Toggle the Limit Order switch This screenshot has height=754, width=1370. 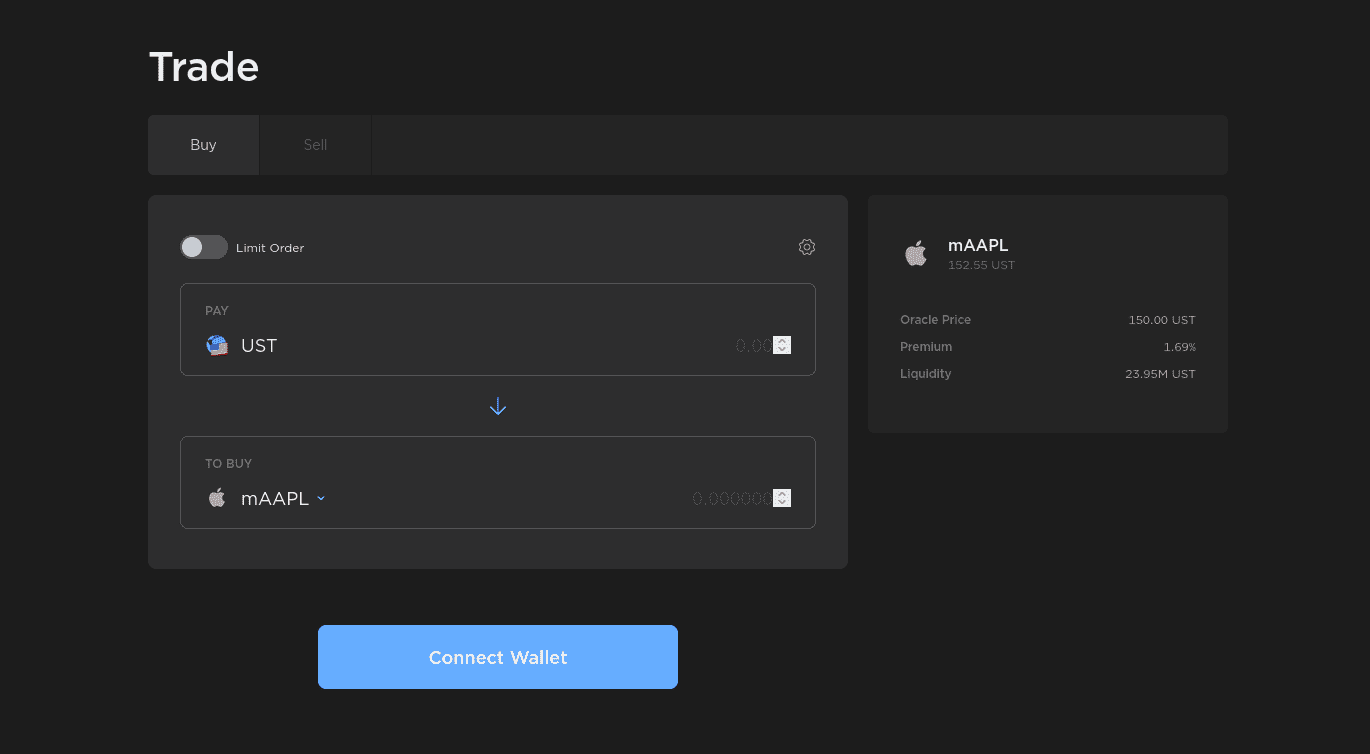(204, 247)
